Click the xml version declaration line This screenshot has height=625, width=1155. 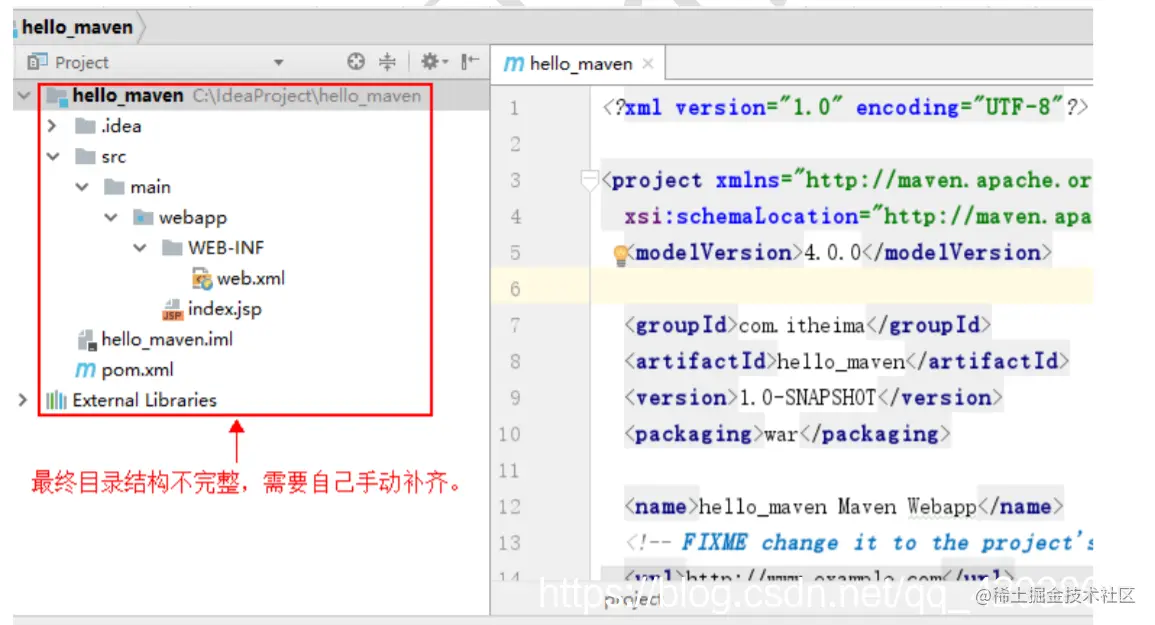point(846,108)
